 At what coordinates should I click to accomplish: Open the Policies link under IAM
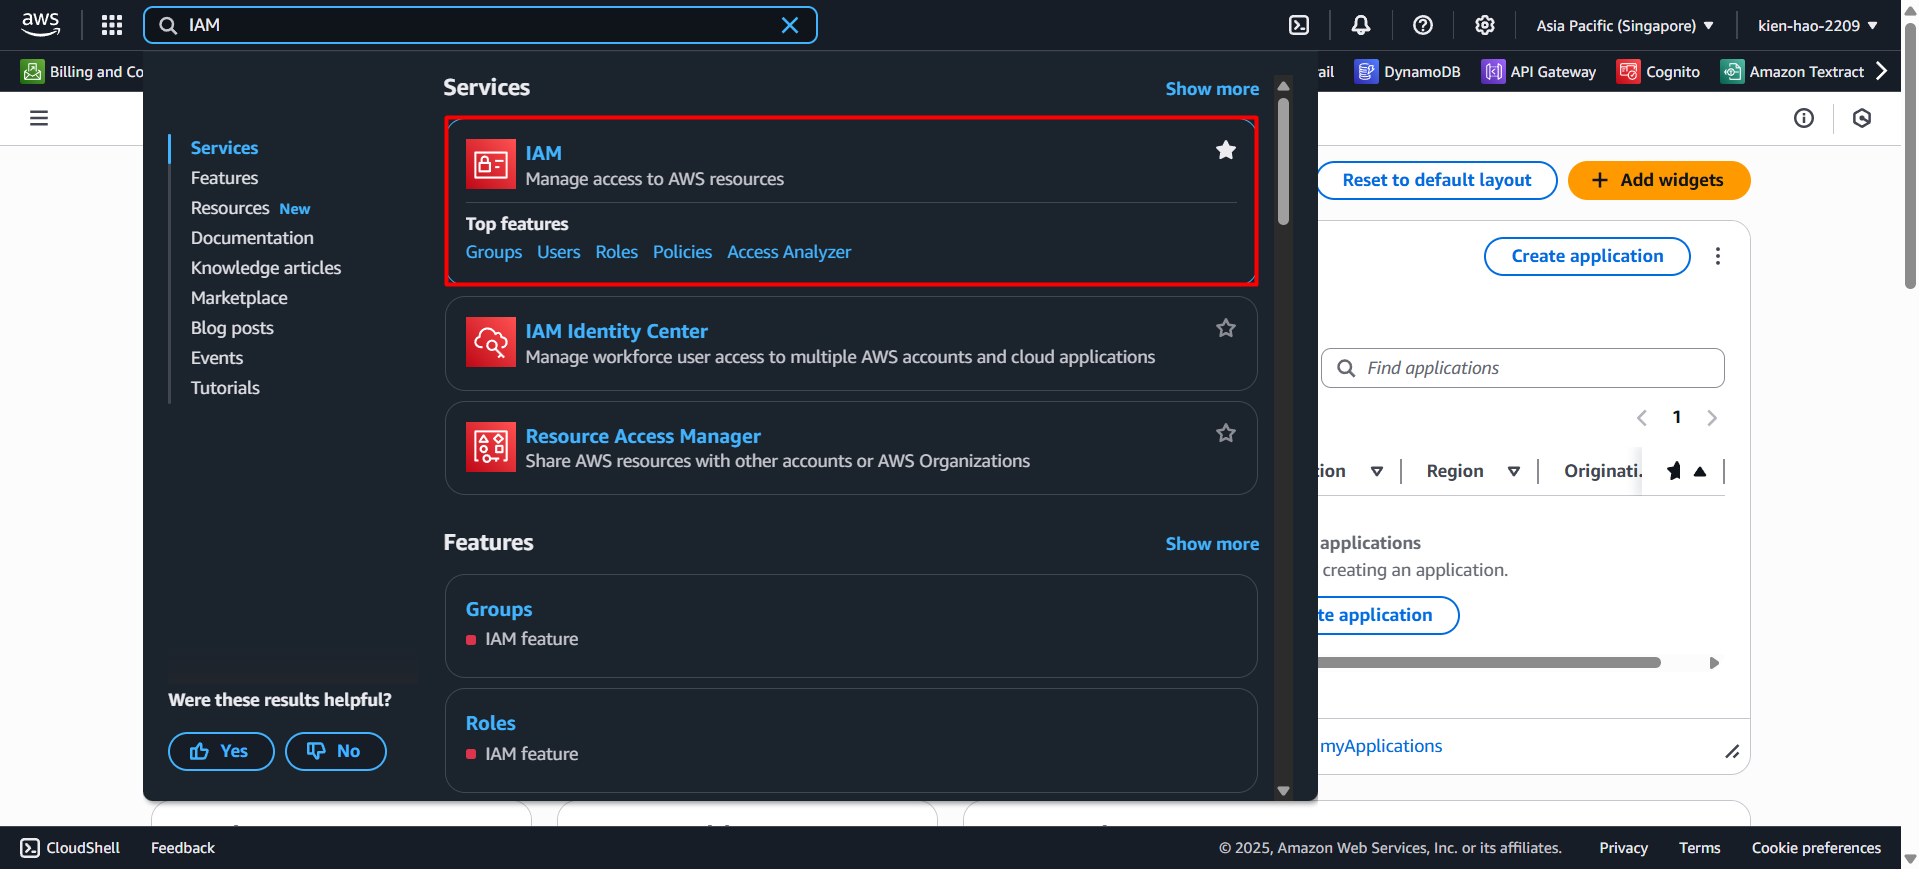click(x=682, y=252)
